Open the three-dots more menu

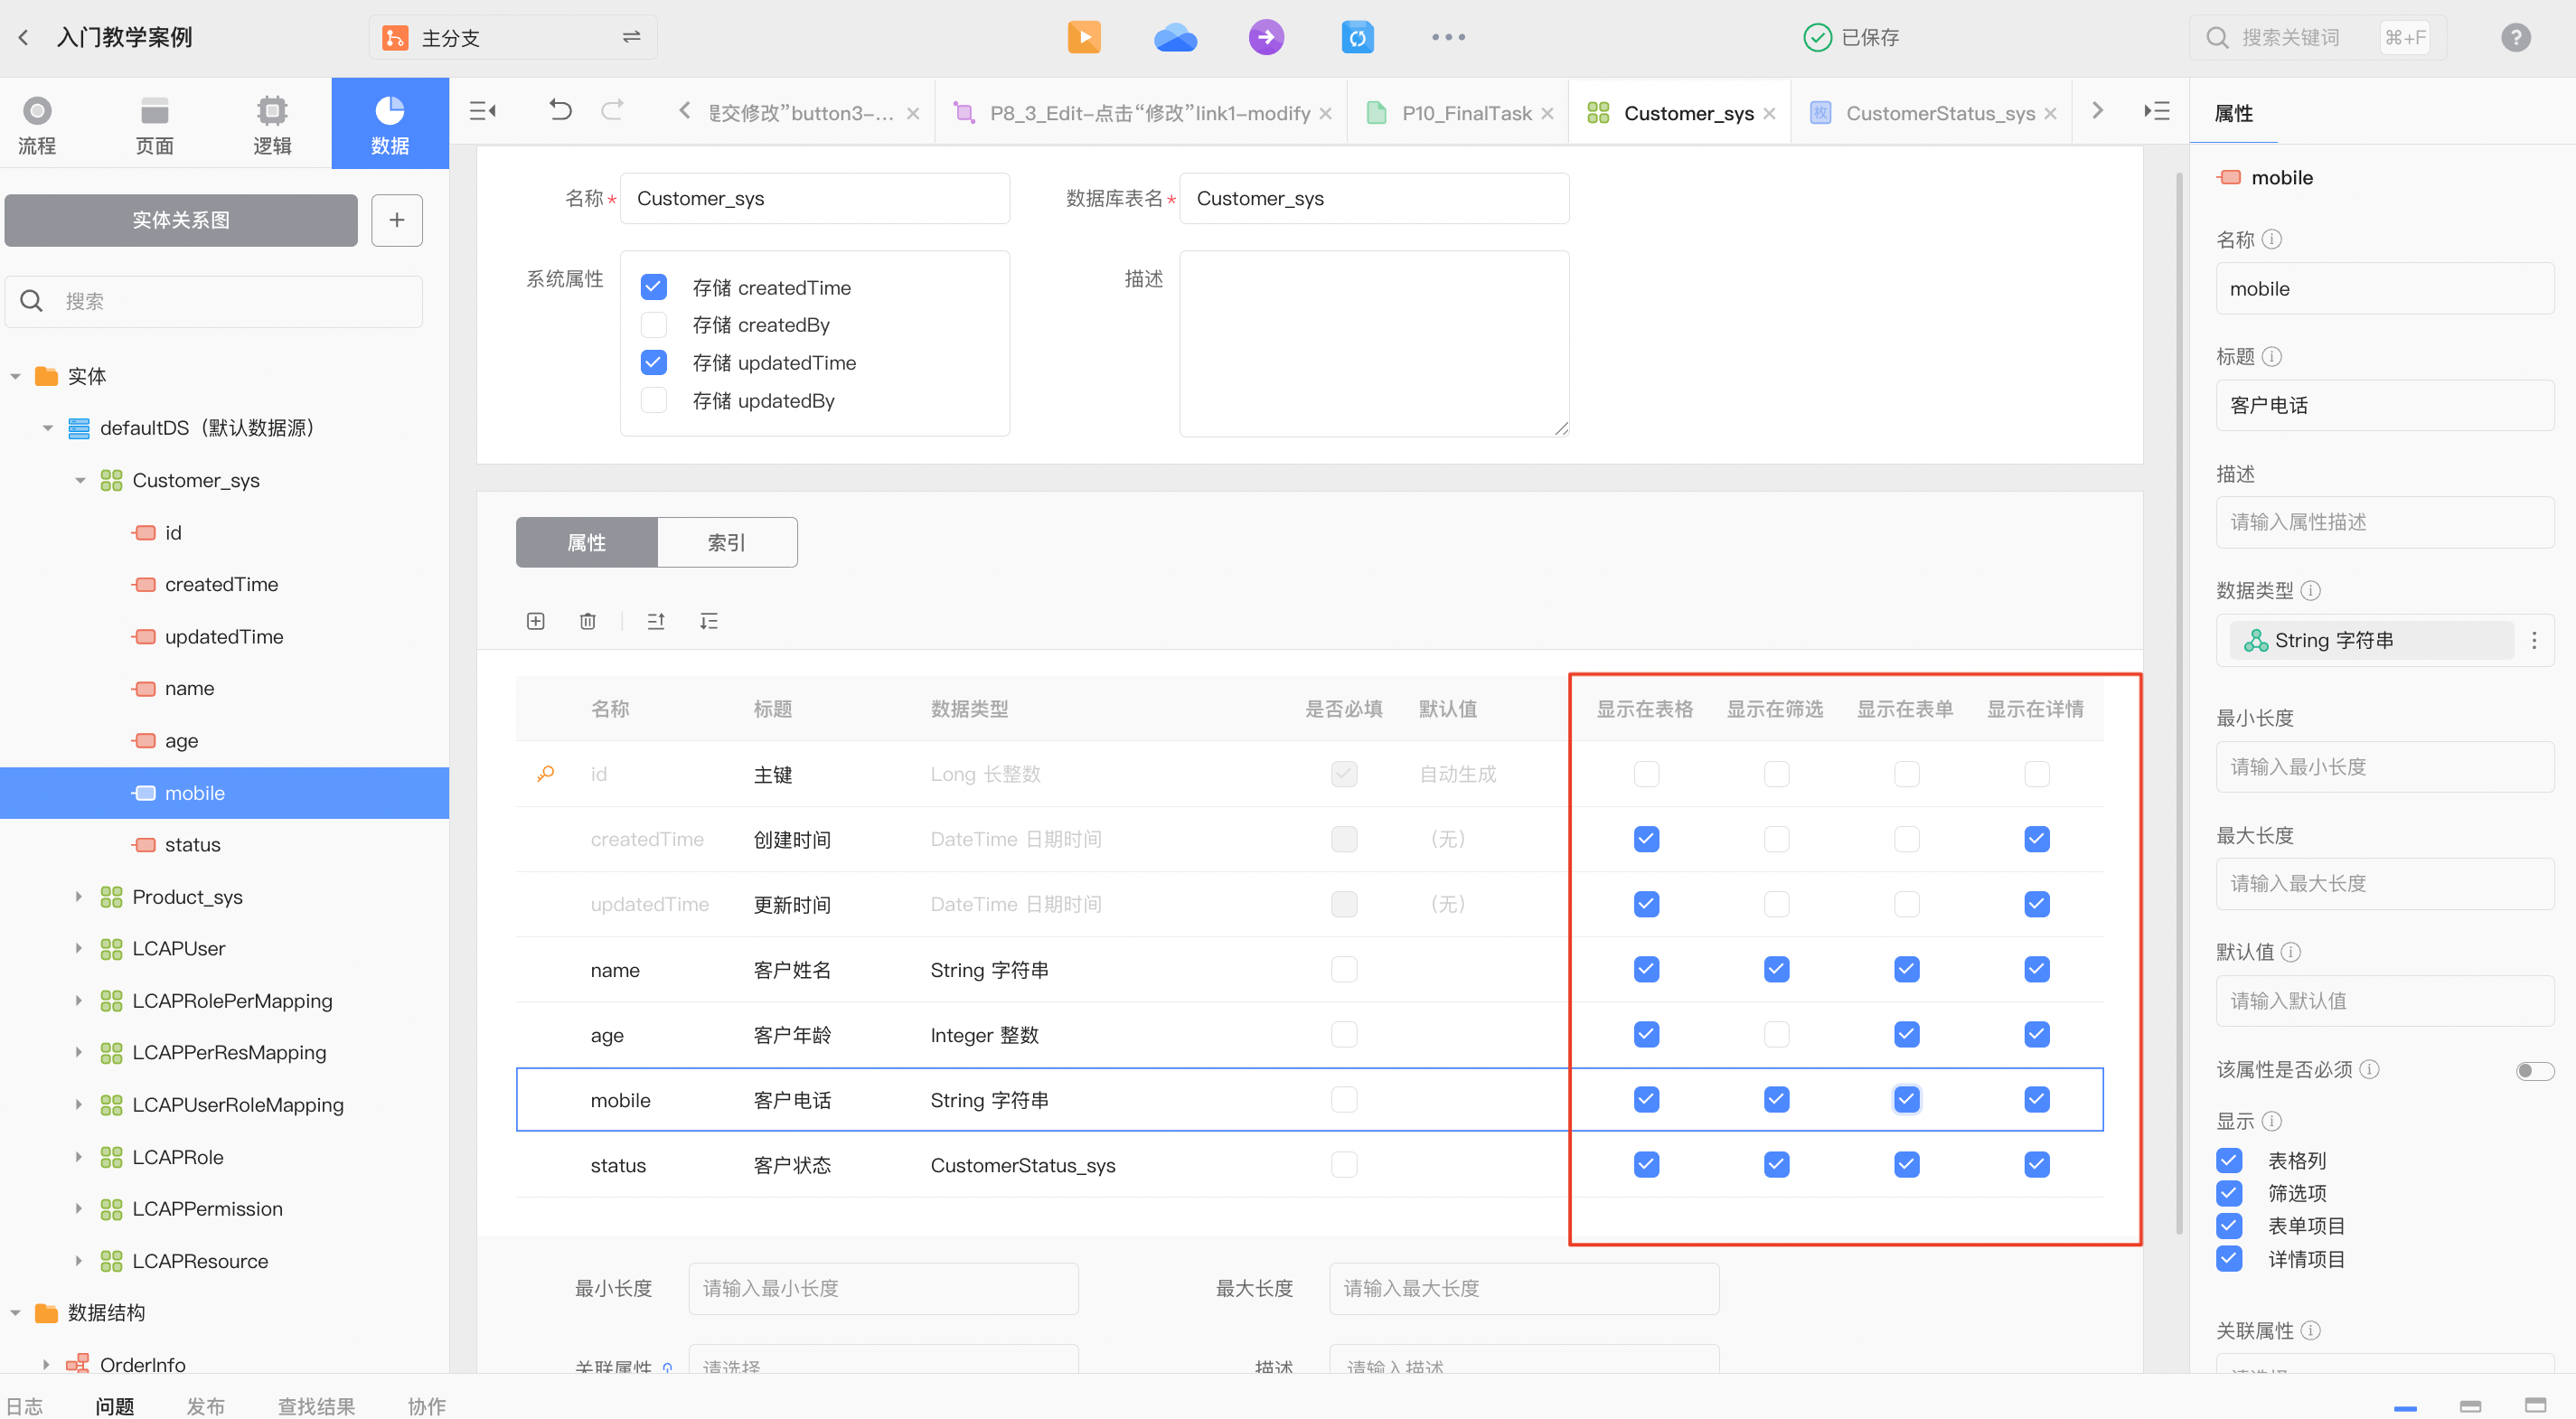[1448, 37]
